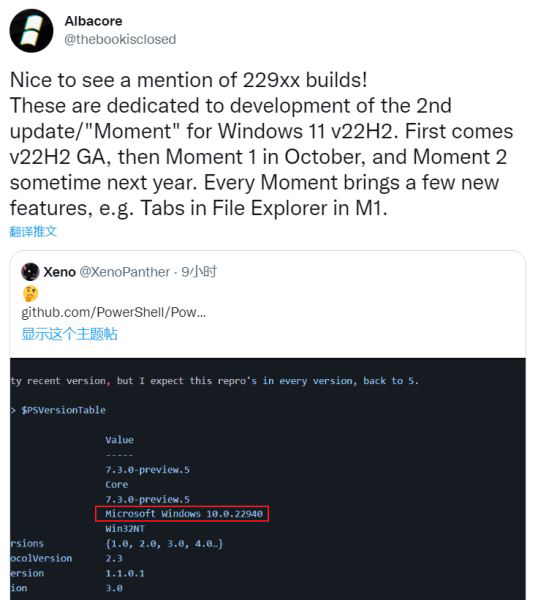Click the 翻译推文 translate link
Viewport: 538px width, 600px height.
pyautogui.click(x=33, y=232)
